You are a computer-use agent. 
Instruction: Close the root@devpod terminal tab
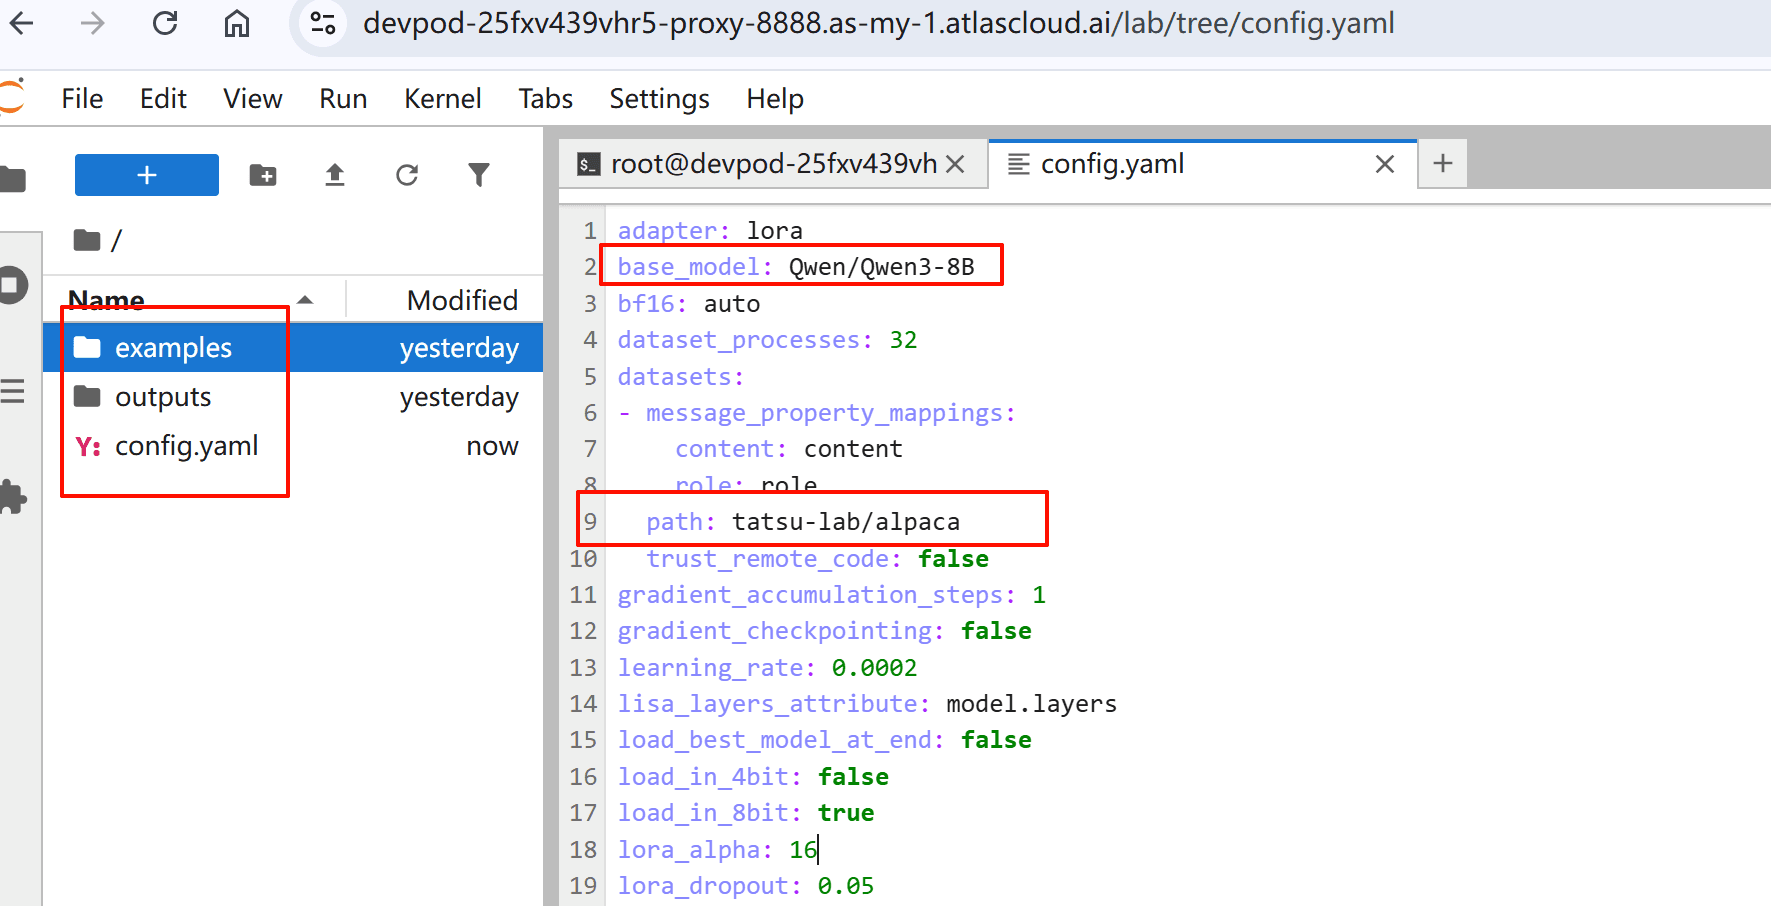955,164
